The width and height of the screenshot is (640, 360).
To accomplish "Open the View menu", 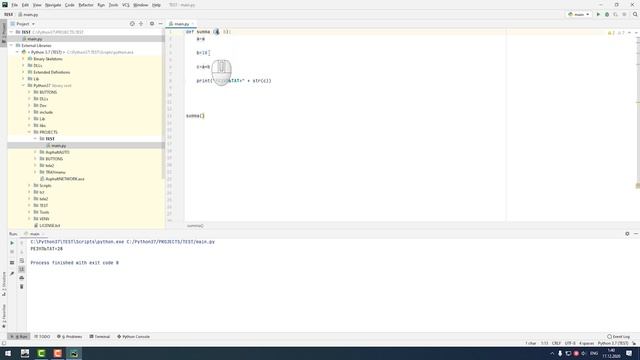I will pos(37,5).
